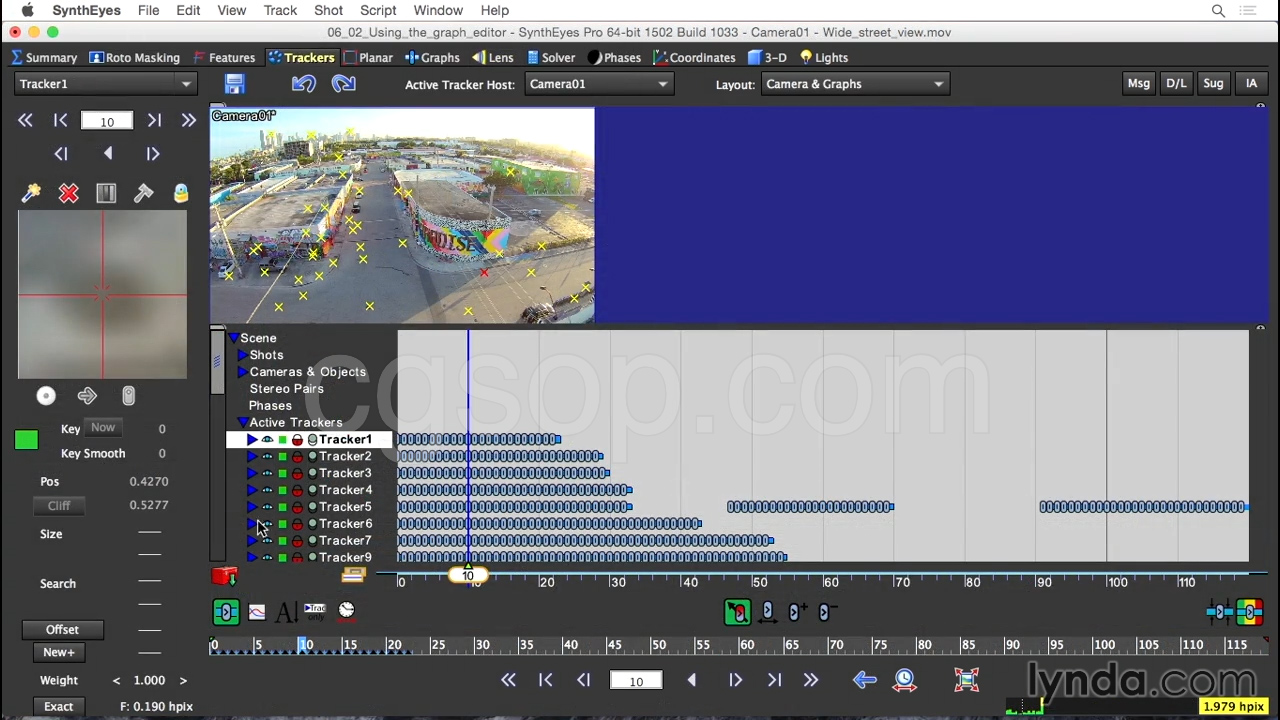Click the D/L button
The height and width of the screenshot is (720, 1280).
tap(1176, 84)
